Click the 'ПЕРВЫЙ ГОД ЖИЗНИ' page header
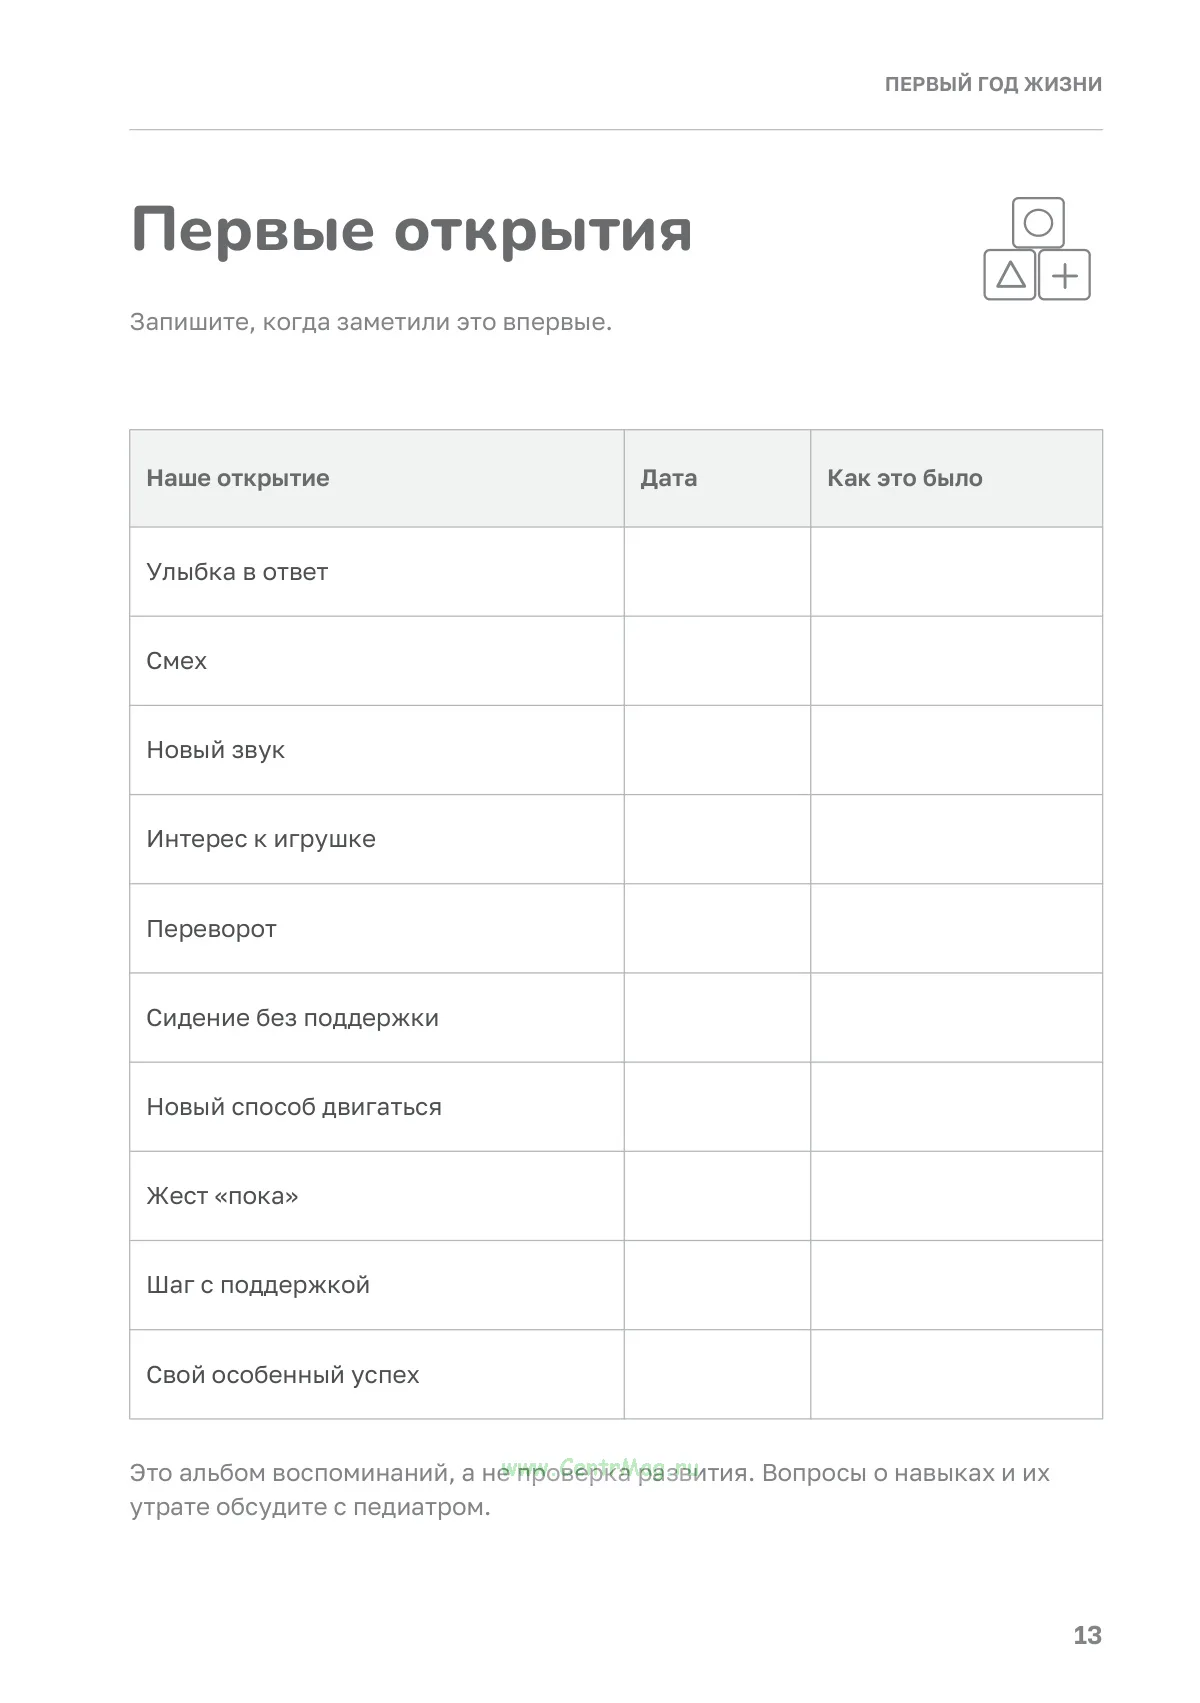 pyautogui.click(x=993, y=84)
